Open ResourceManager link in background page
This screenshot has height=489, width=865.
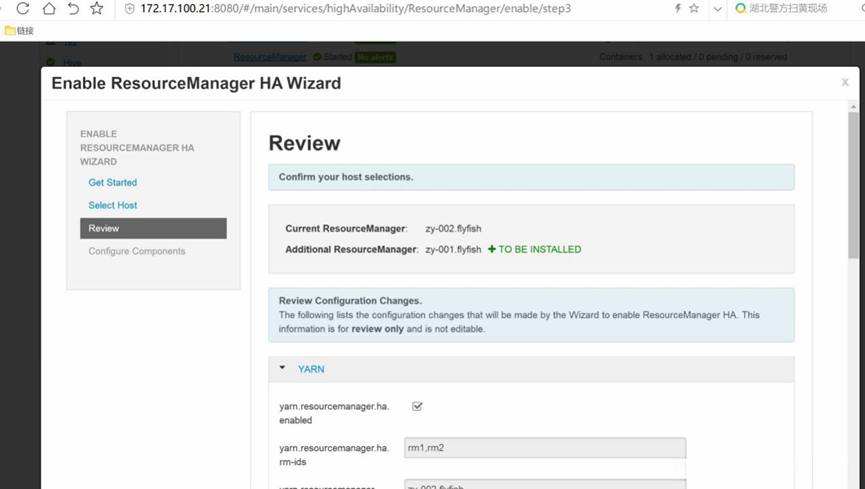click(x=270, y=57)
